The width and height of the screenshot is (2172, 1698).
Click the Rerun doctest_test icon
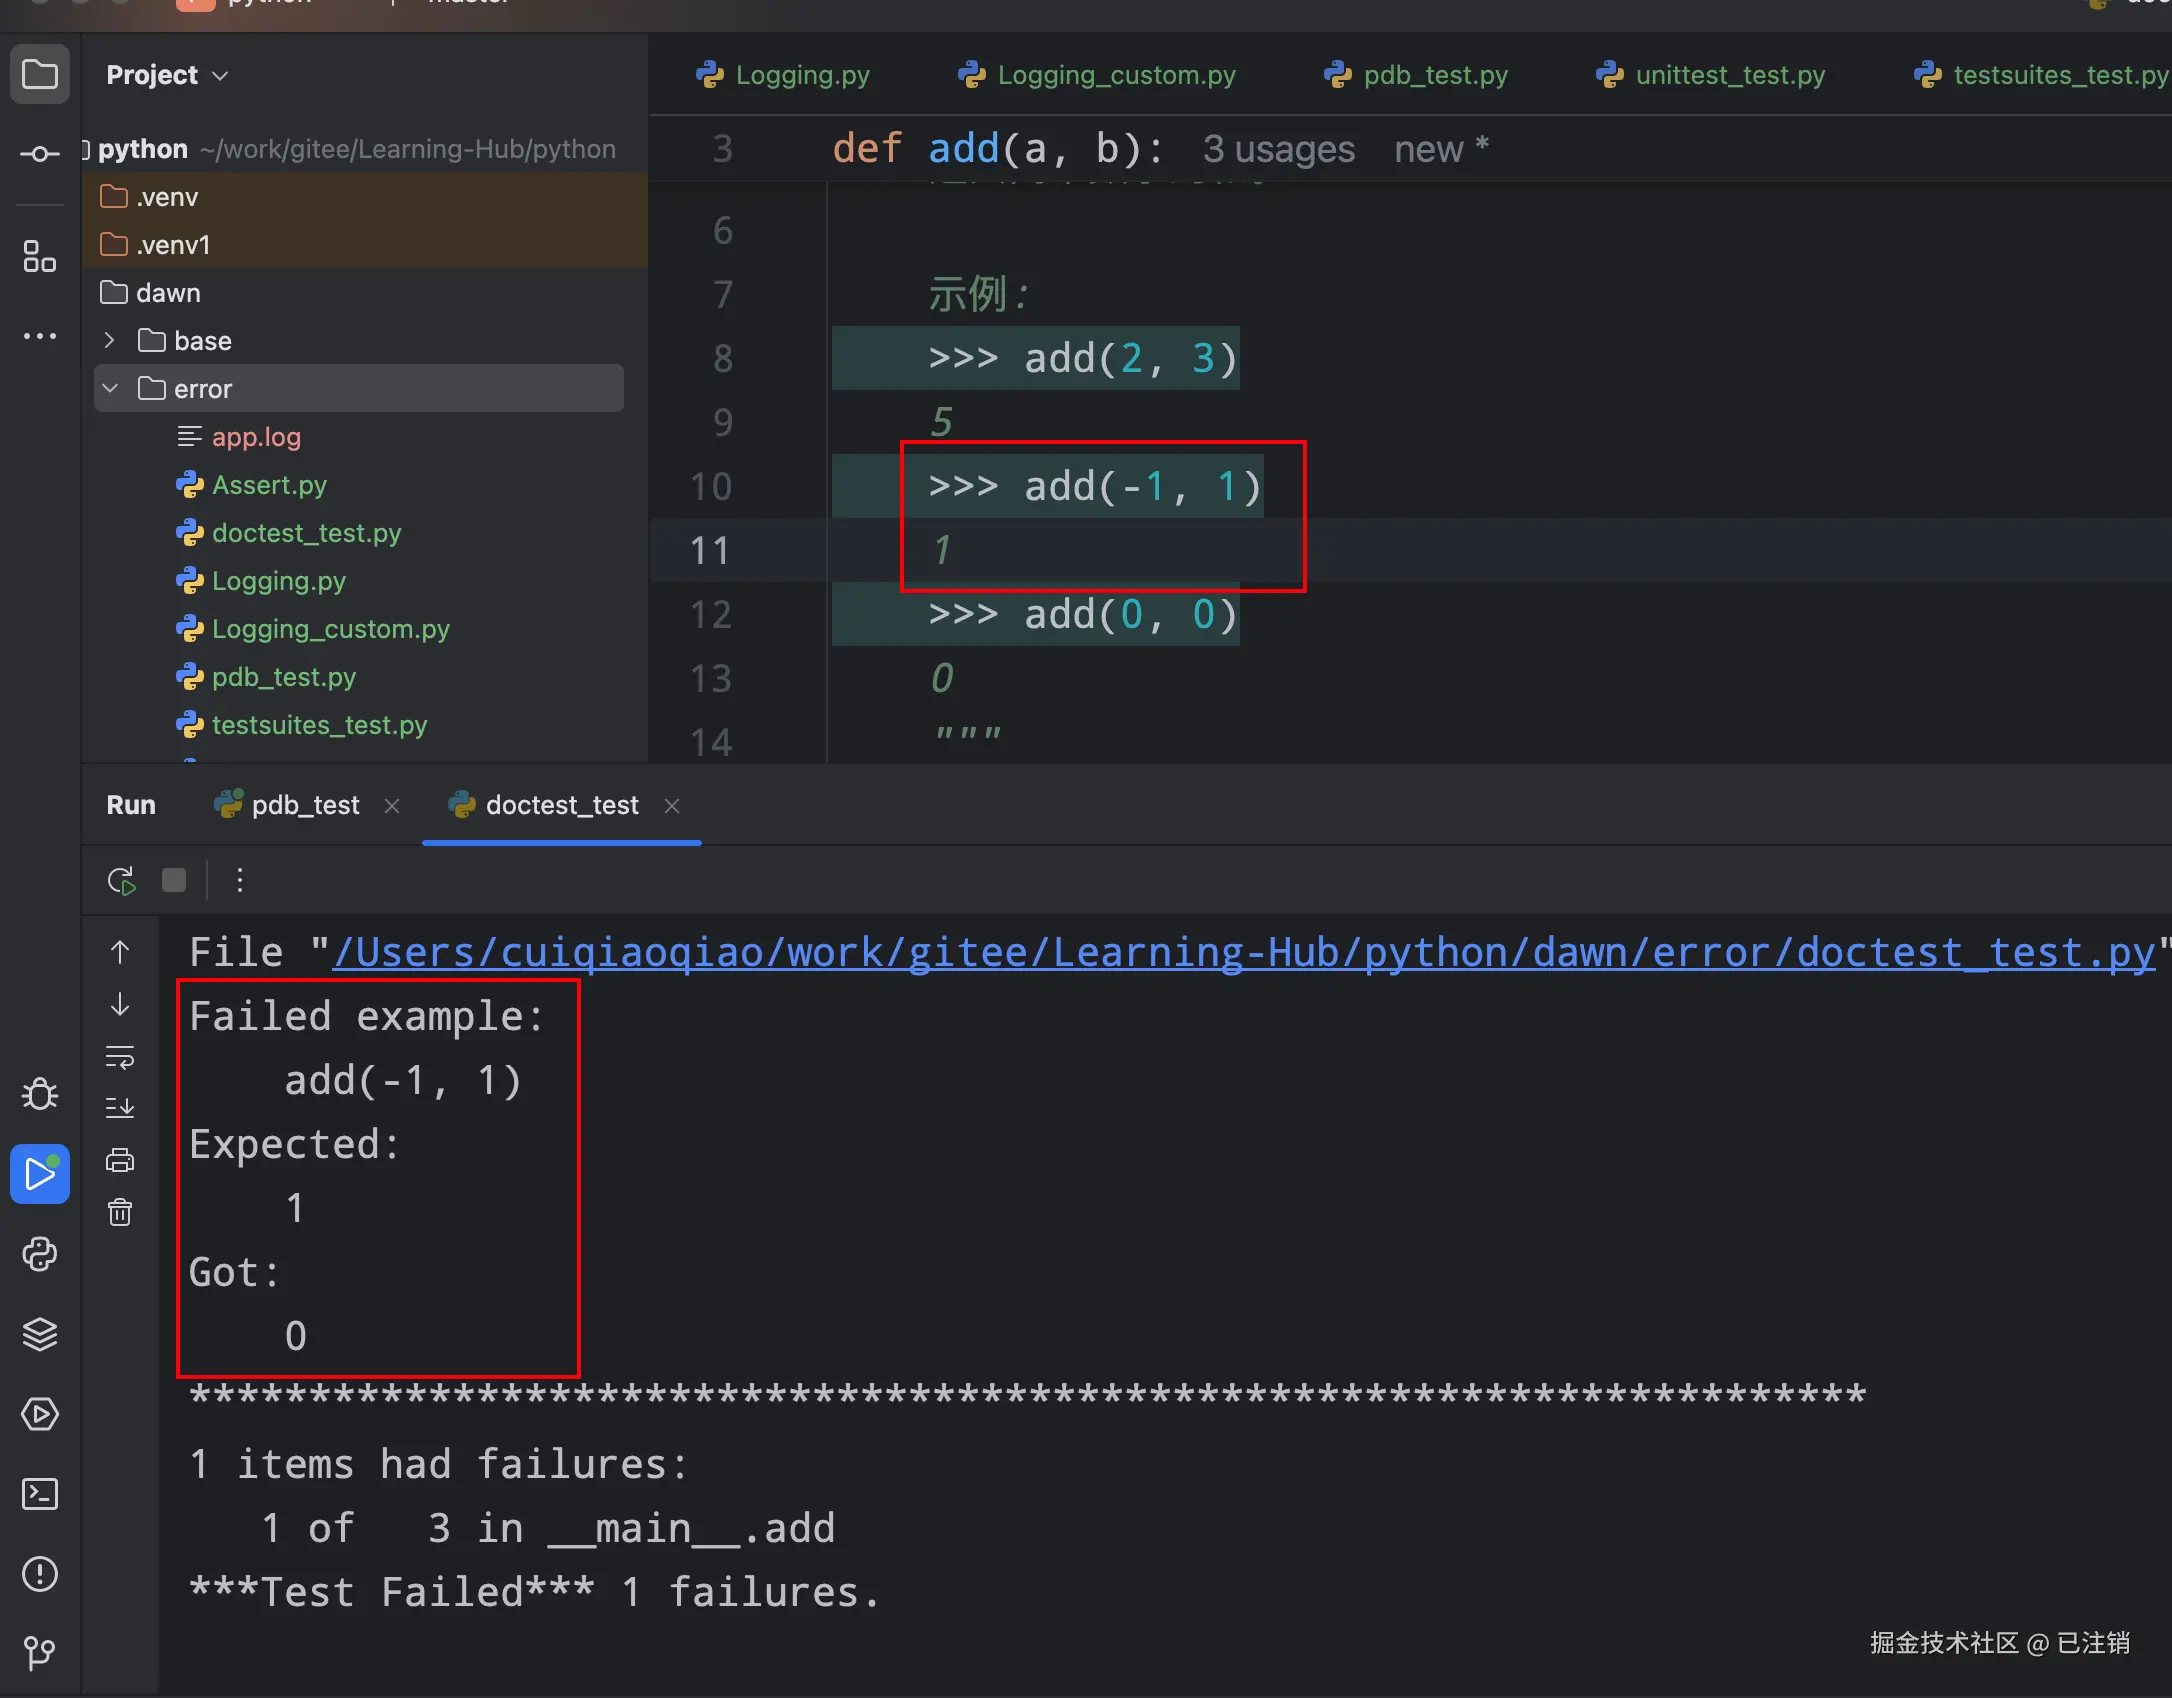click(x=121, y=881)
